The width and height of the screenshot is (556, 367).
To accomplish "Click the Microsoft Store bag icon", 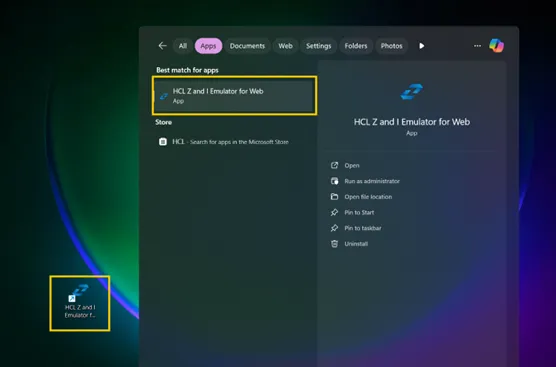I will click(163, 142).
